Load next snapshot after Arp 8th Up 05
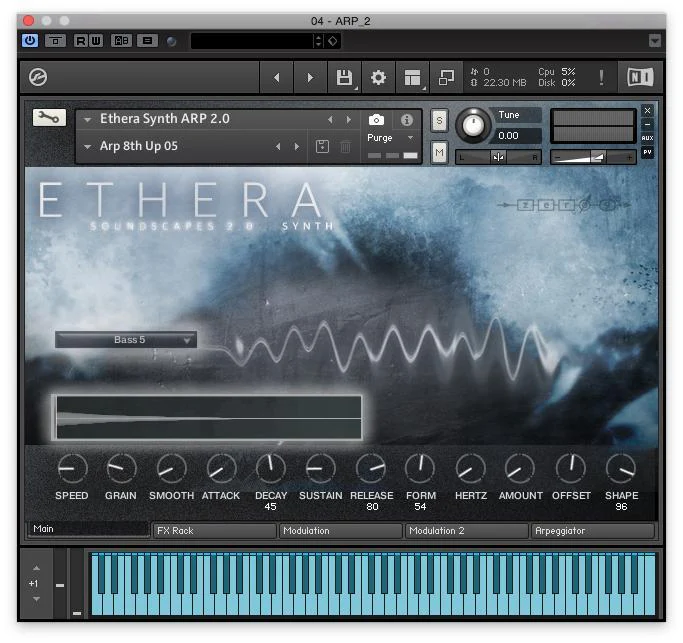 coord(297,147)
